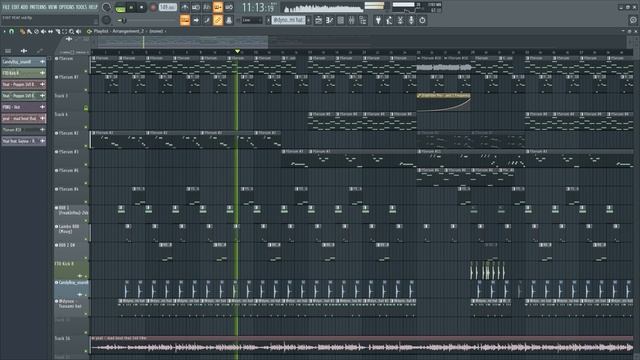Click the main pitch knob
Viewport: 640px width, 360px height.
point(106,20)
